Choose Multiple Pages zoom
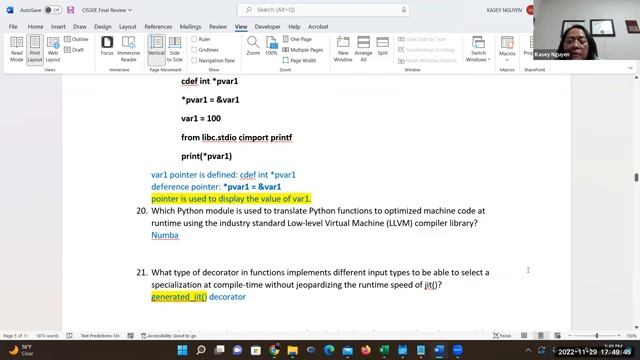 (x=303, y=50)
